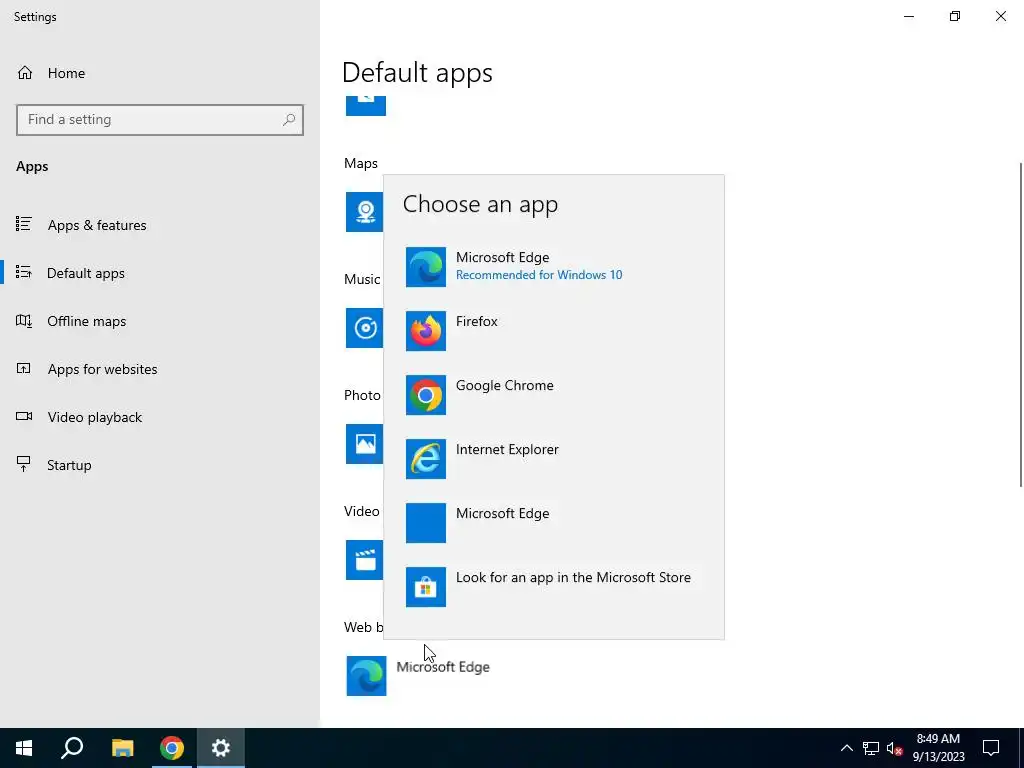Click the Internet Explorer text label
1024x768 pixels.
[507, 449]
